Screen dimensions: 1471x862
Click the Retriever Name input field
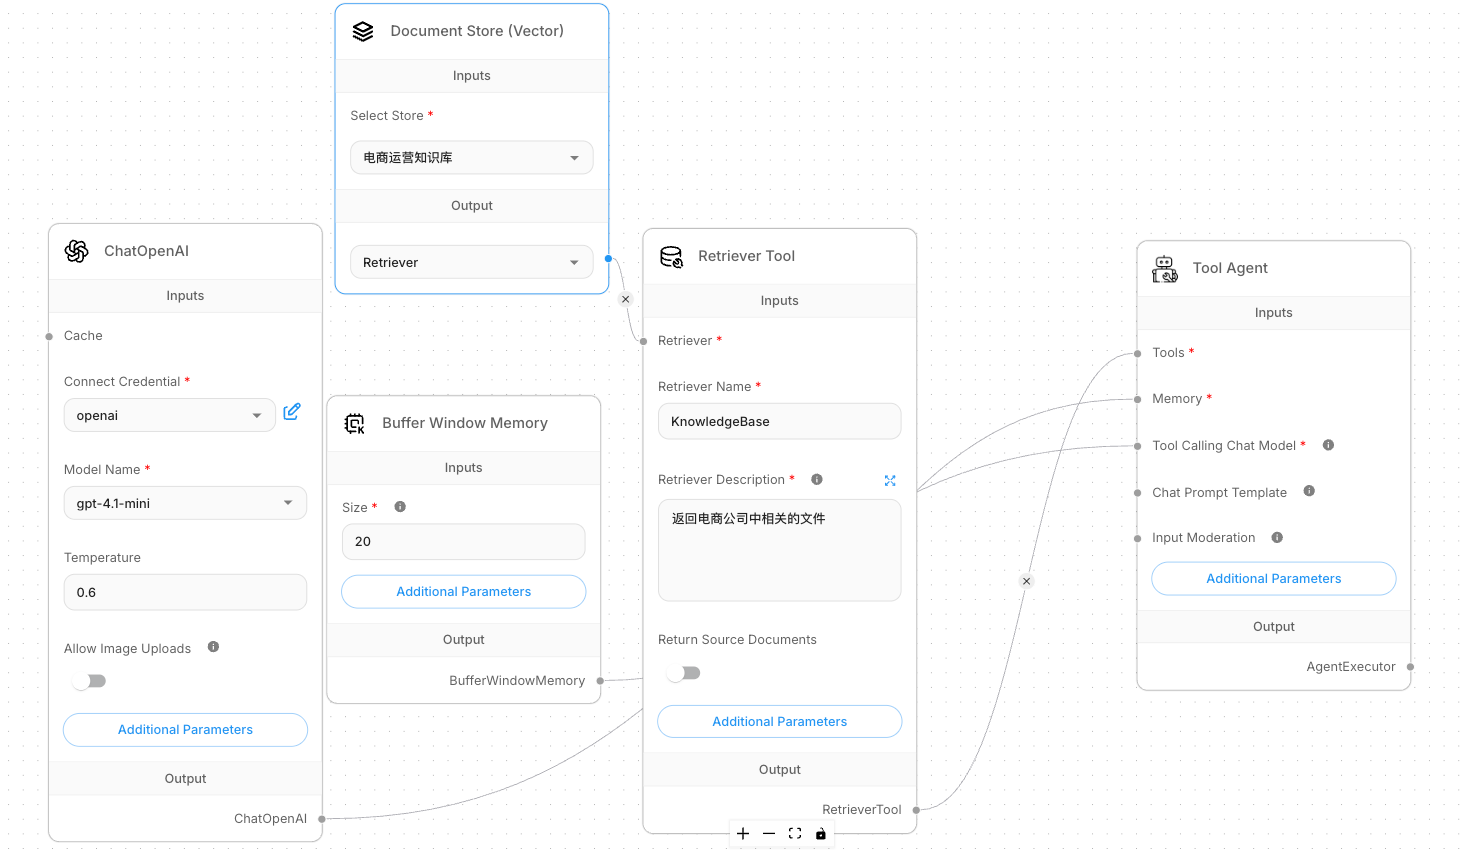click(x=779, y=422)
